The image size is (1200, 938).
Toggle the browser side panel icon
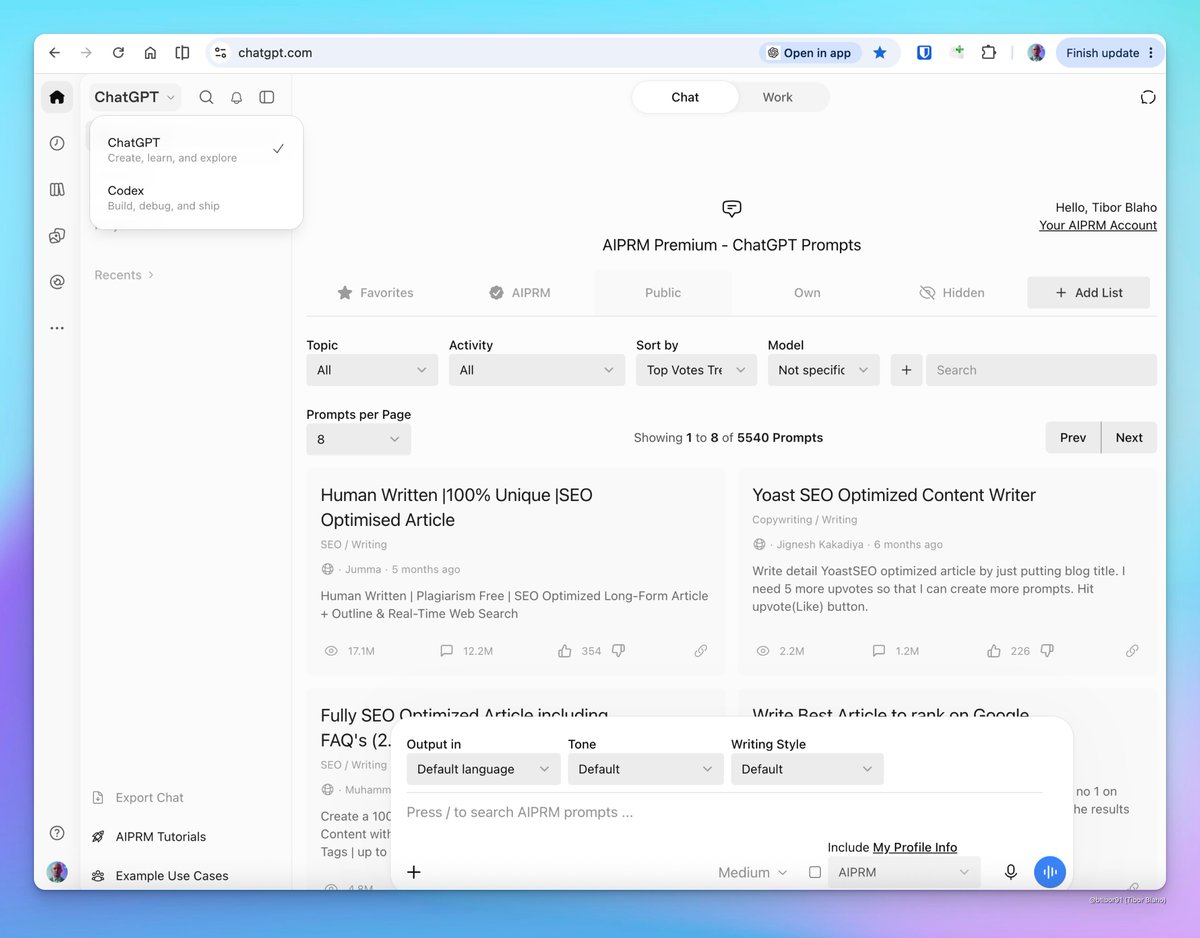182,53
